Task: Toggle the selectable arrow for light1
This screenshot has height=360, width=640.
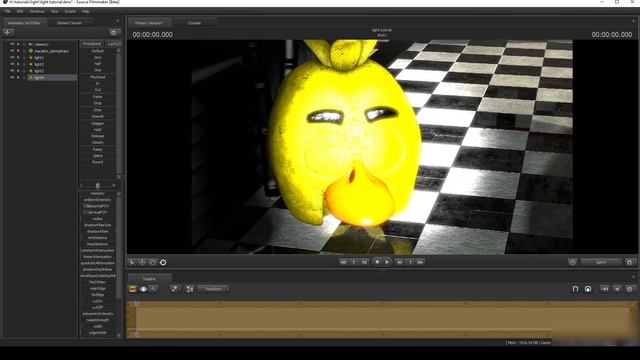Action: 18,58
